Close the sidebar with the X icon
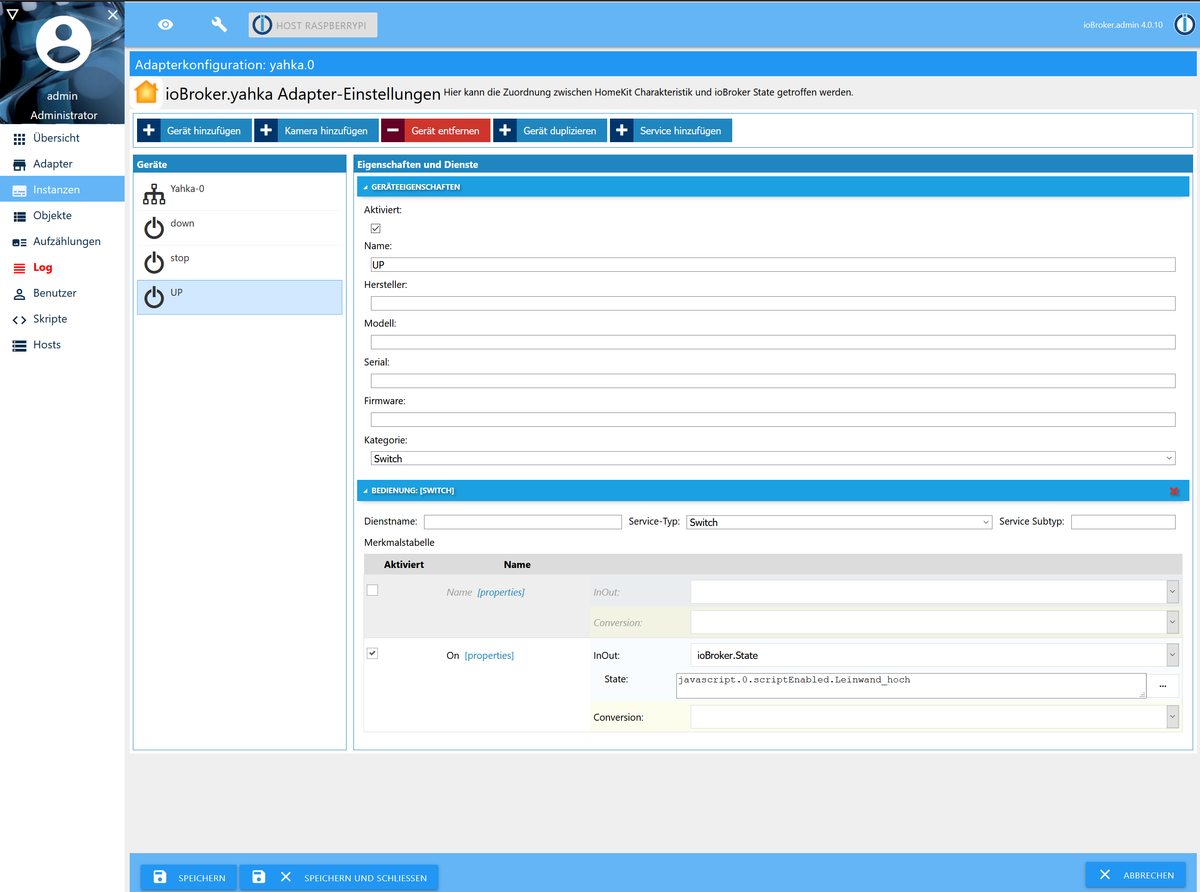This screenshot has width=1200, height=892. click(x=113, y=15)
